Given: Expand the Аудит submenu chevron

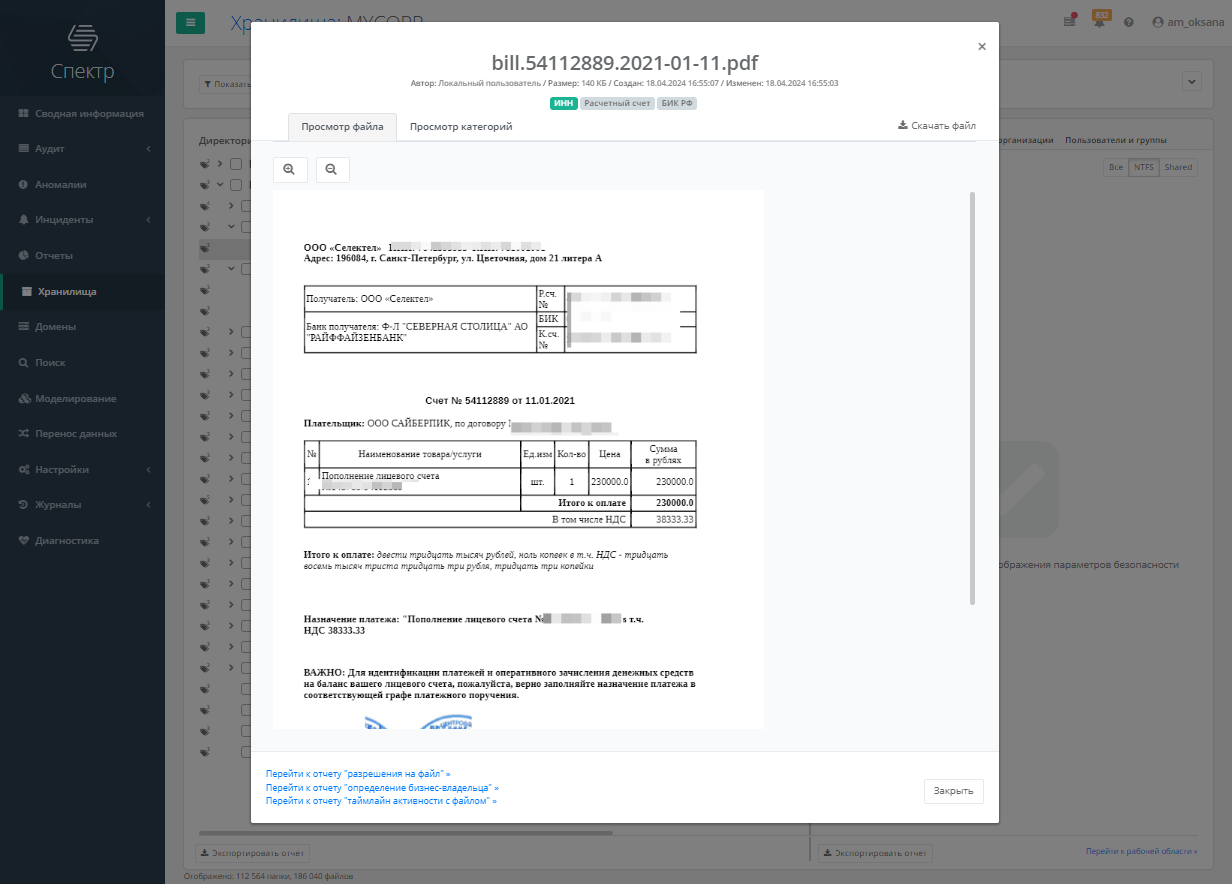Looking at the screenshot, I should point(149,149).
